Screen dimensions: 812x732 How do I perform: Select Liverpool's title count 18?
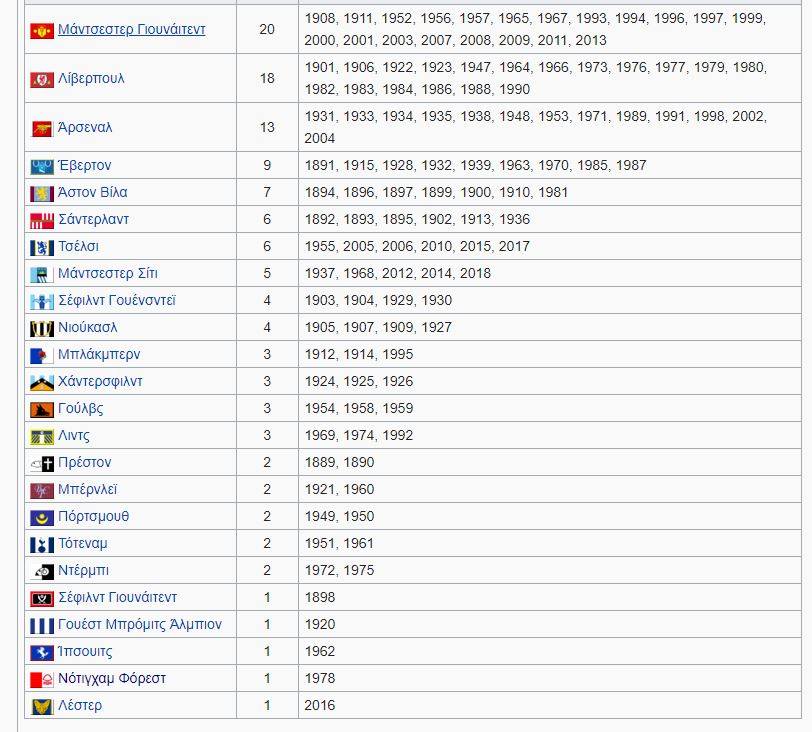point(267,78)
